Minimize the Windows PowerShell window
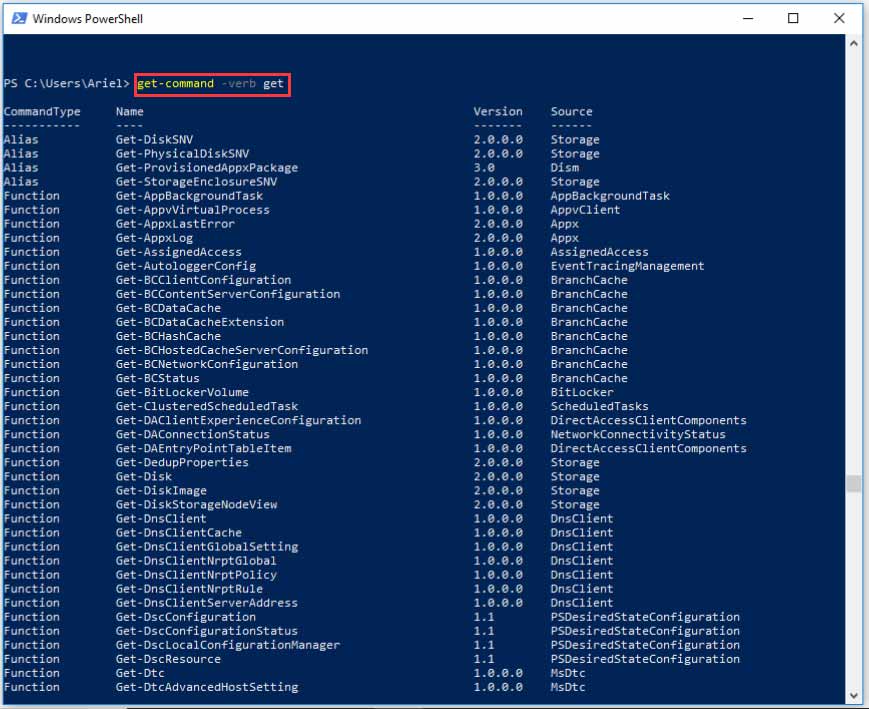 pyautogui.click(x=748, y=18)
